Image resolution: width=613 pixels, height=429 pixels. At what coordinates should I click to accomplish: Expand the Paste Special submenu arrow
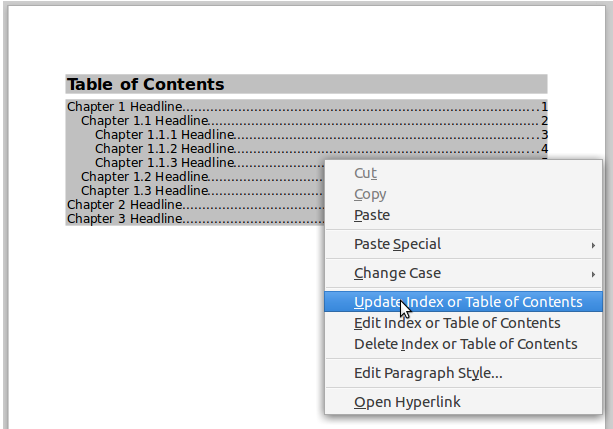pos(593,245)
